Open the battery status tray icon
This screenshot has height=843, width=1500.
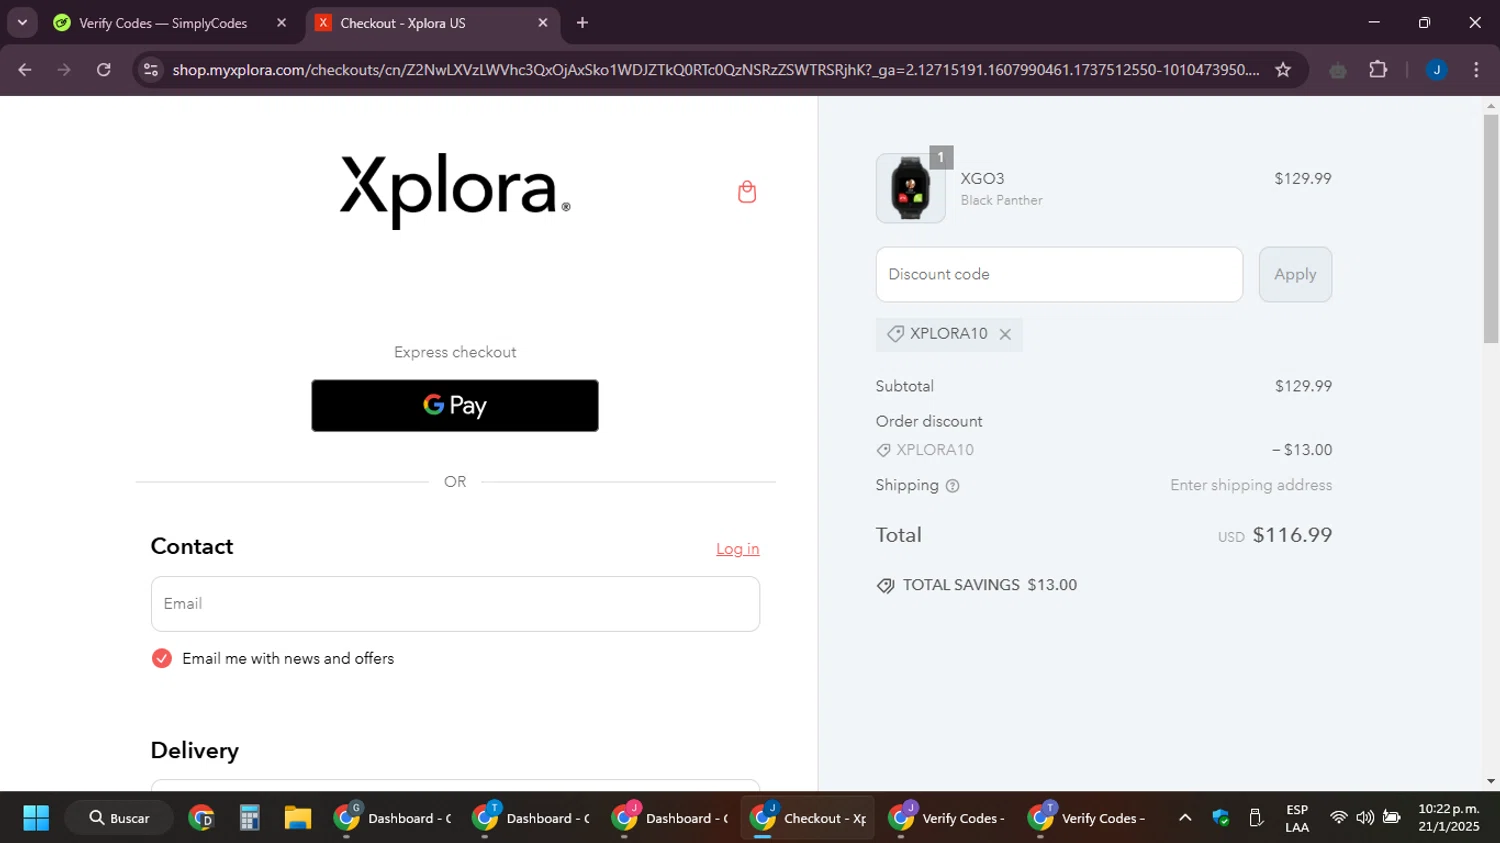pos(1391,818)
